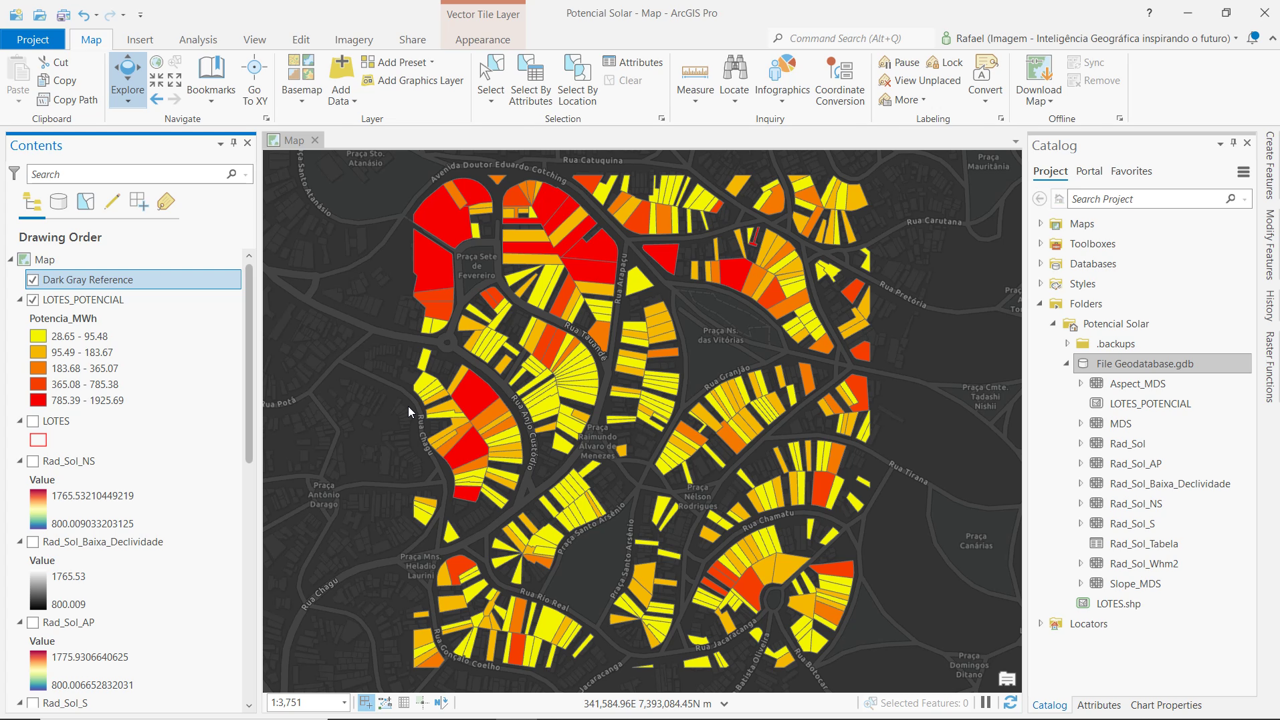Hide the Dark Gray Reference layer
This screenshot has width=1280, height=720.
coord(33,279)
